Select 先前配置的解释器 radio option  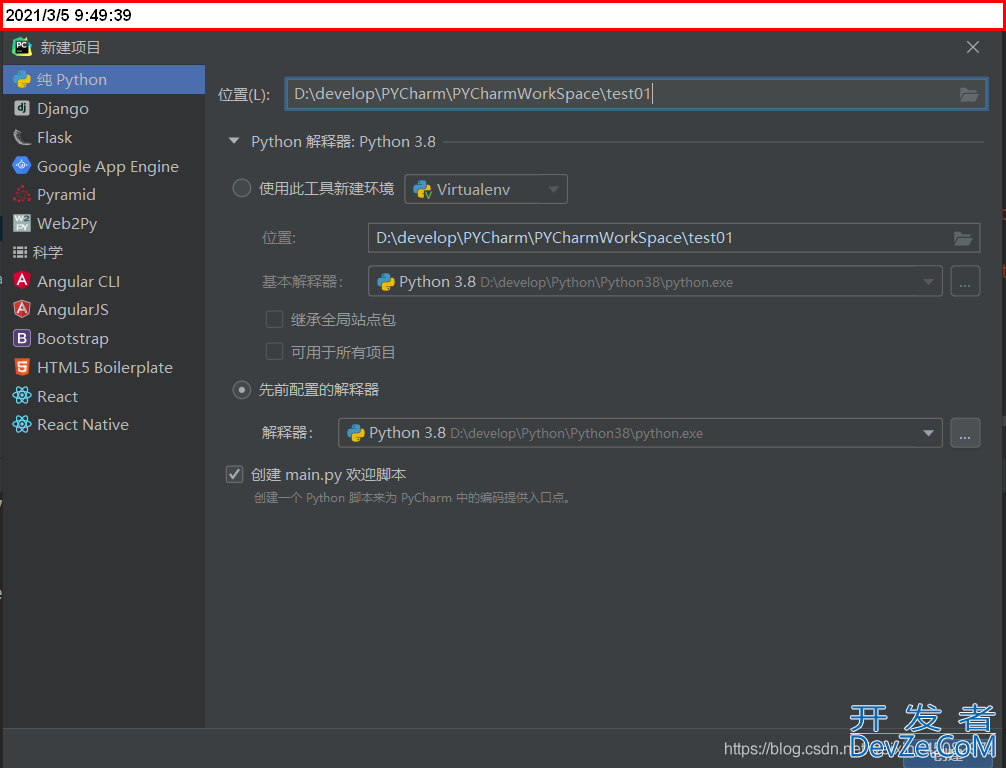[x=241, y=389]
